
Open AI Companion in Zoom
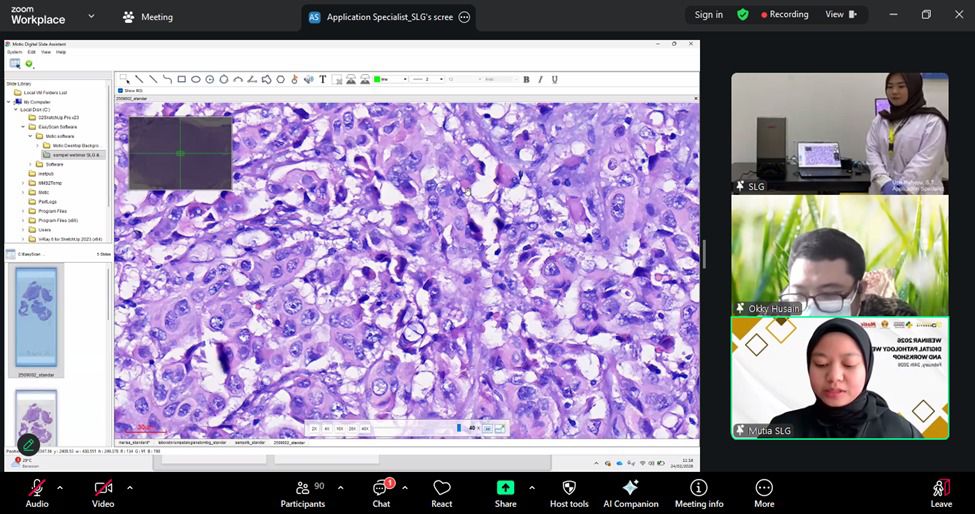coord(630,492)
